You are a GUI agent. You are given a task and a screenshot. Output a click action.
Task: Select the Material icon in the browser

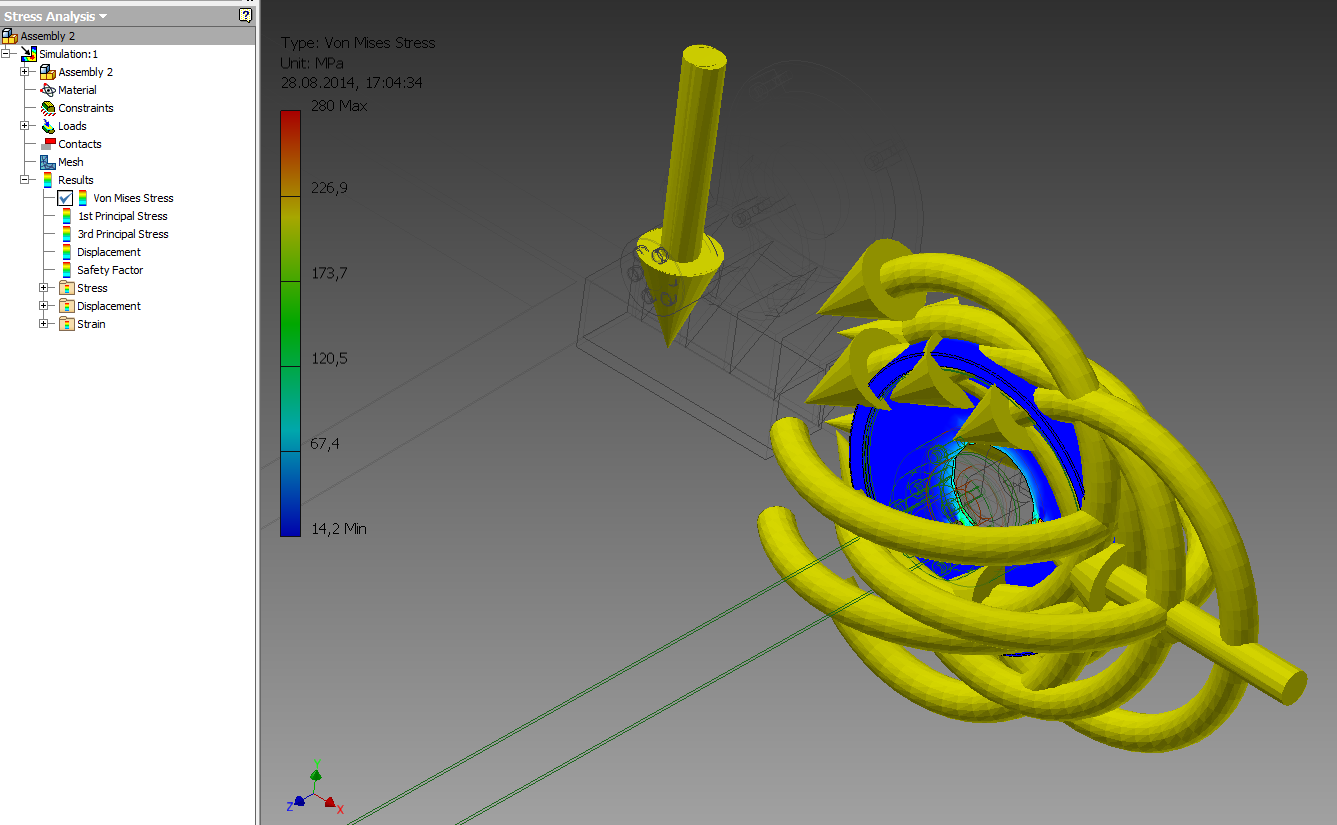coord(46,90)
